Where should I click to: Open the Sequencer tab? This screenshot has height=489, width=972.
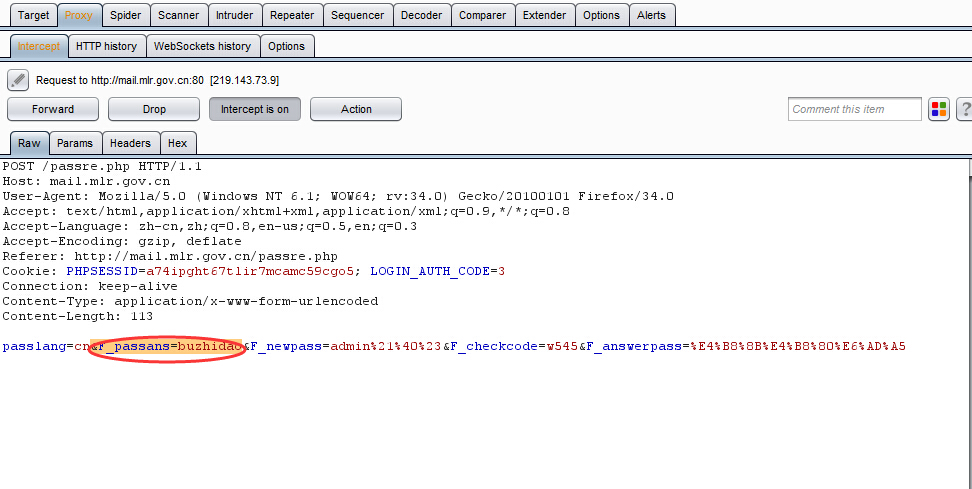point(358,15)
